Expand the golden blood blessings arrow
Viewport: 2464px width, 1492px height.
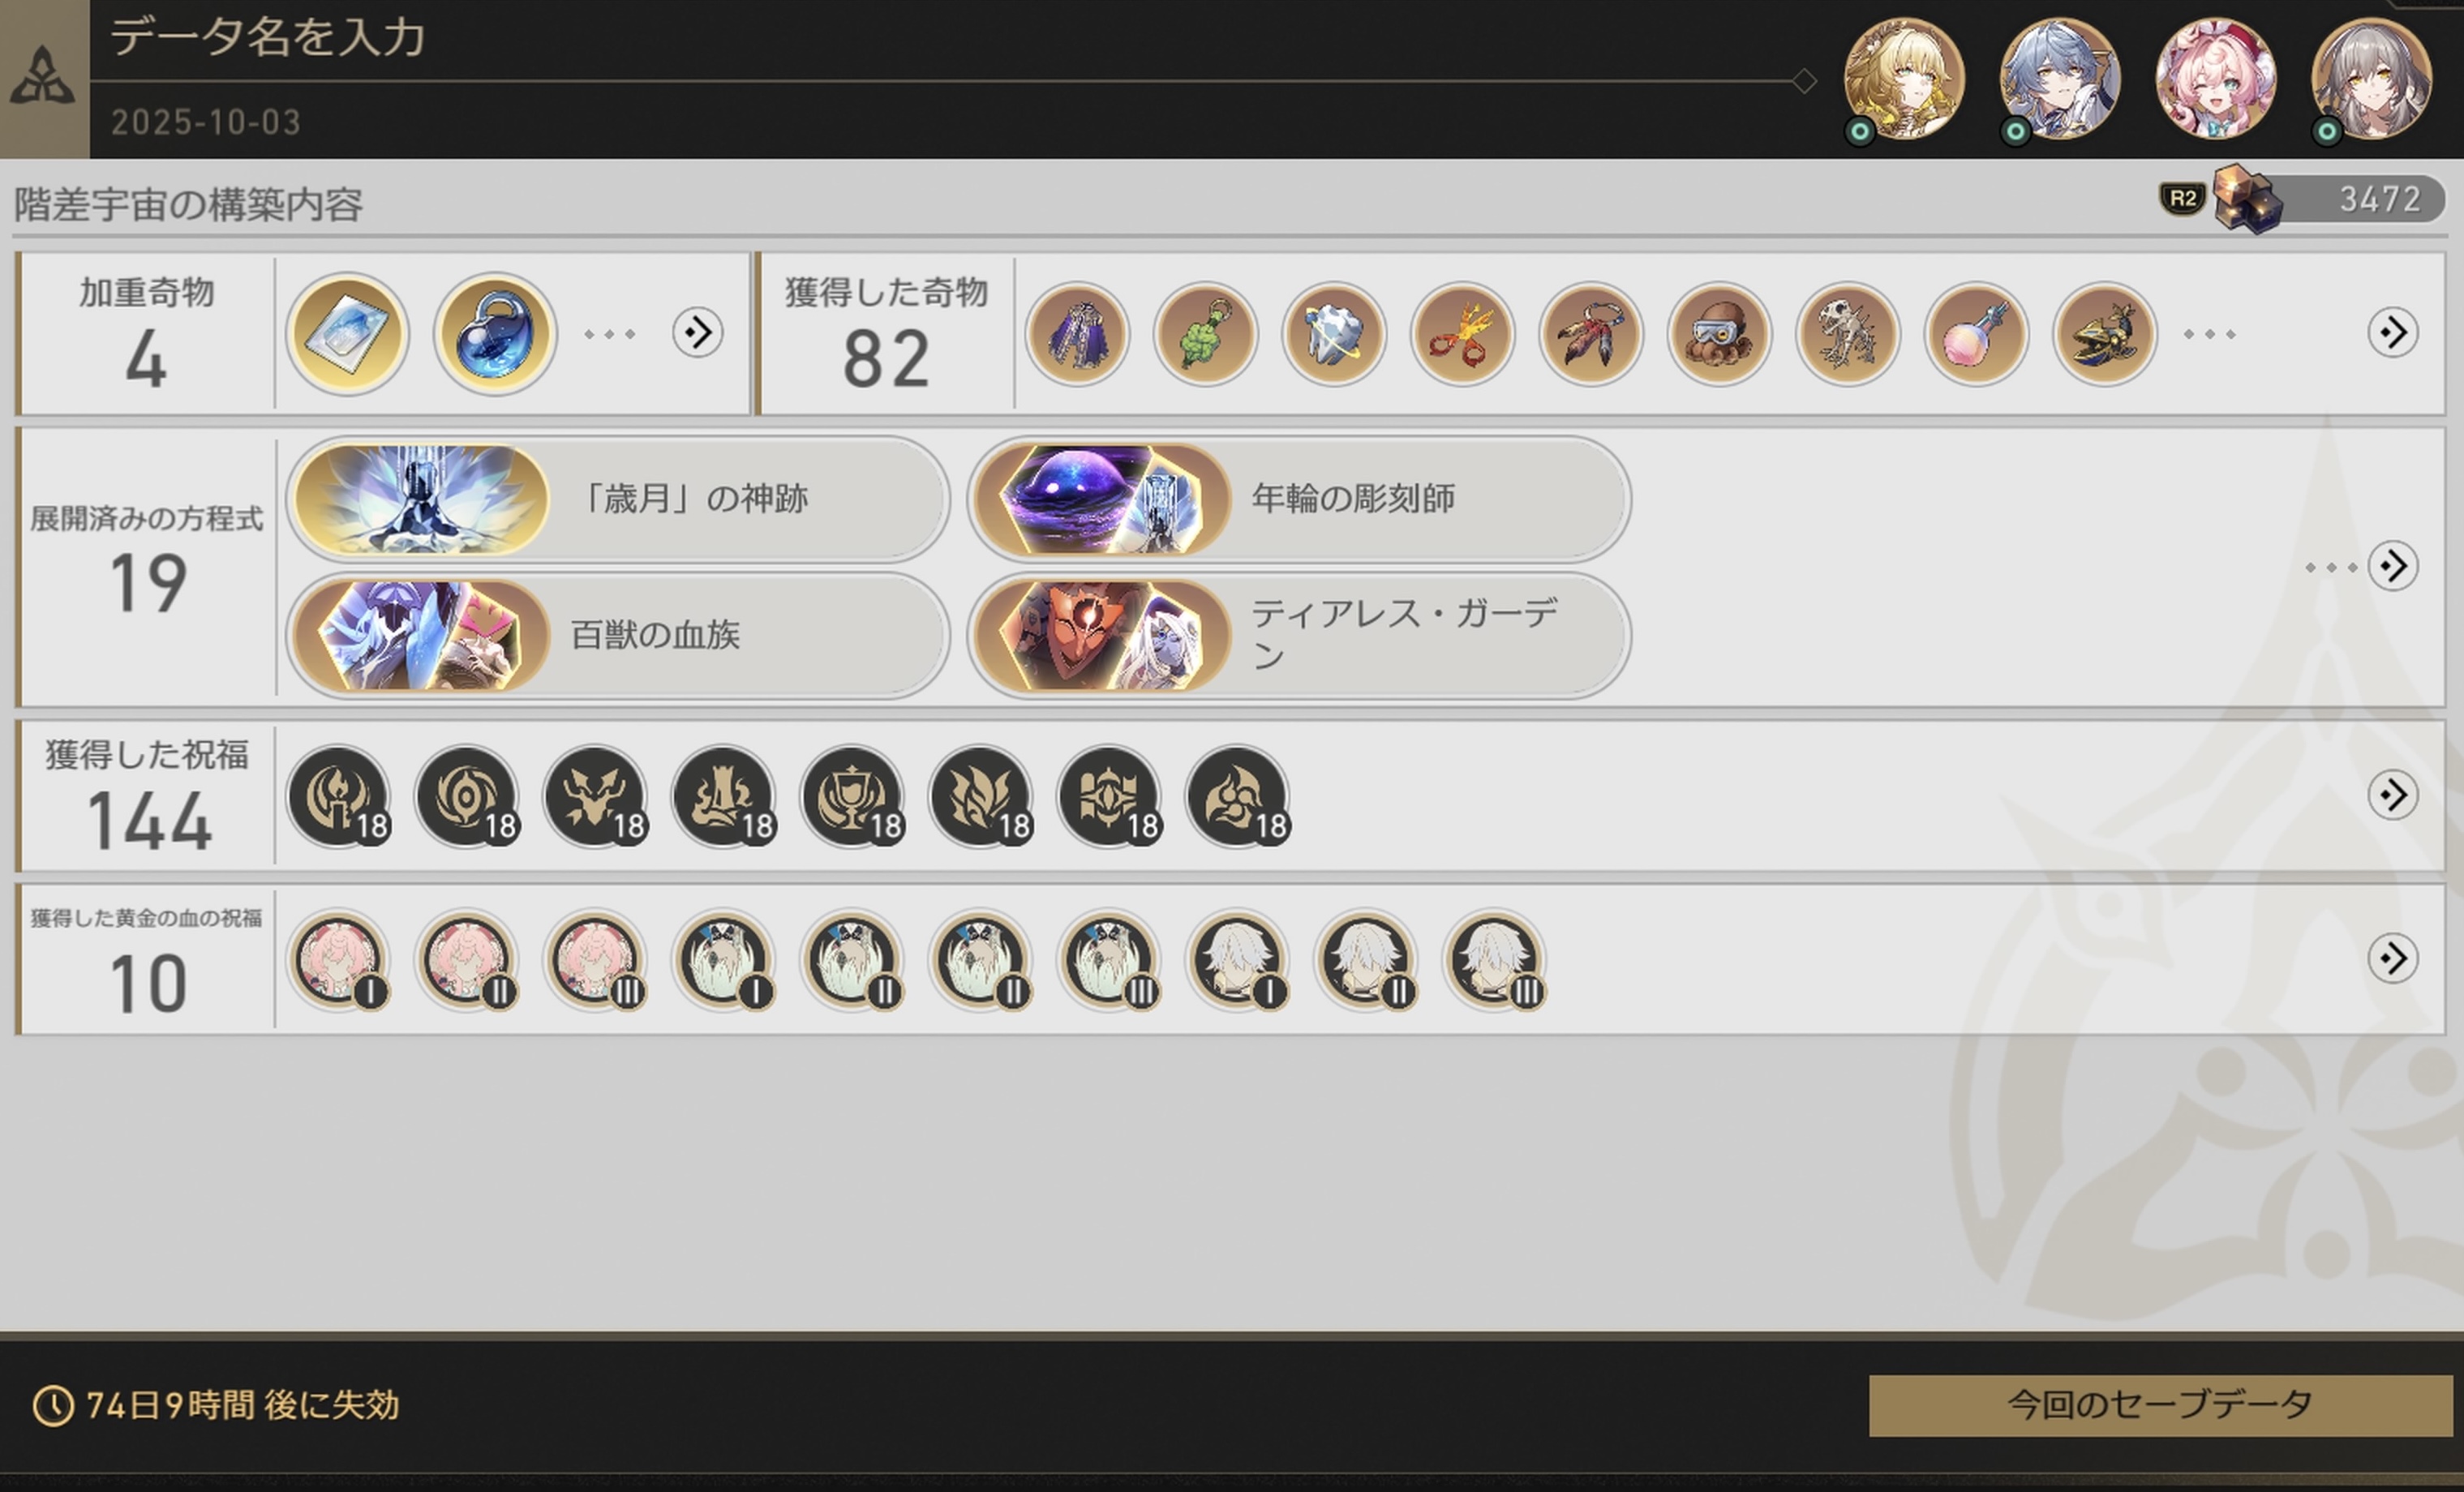2392,958
